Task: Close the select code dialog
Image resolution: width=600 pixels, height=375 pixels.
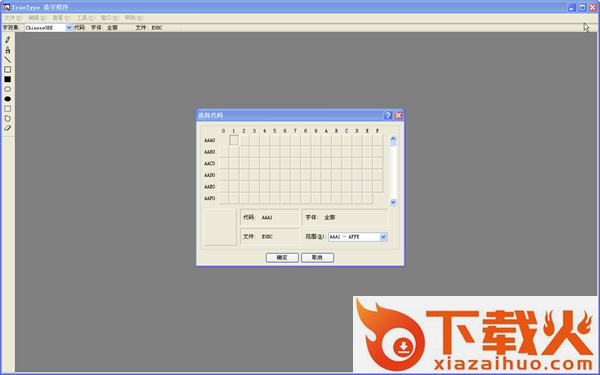Action: (x=398, y=115)
